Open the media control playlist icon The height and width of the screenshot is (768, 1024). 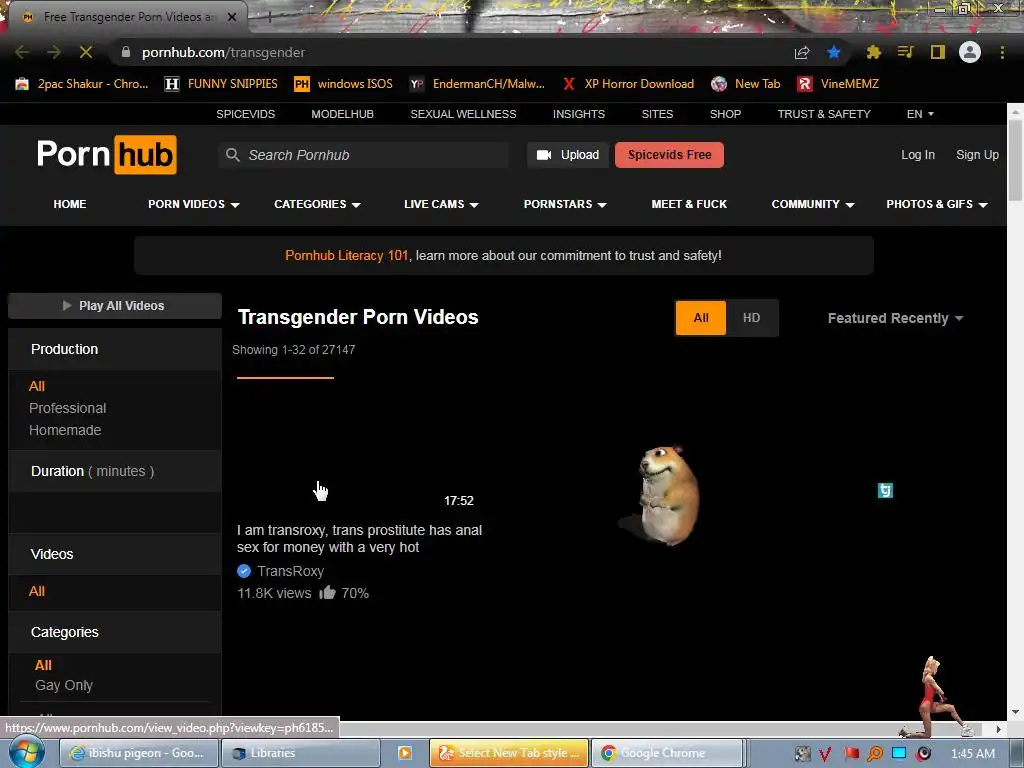[905, 52]
